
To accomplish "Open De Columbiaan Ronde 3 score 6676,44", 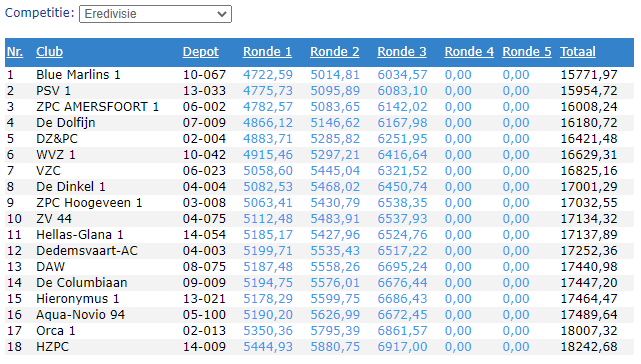I will pyautogui.click(x=402, y=283).
